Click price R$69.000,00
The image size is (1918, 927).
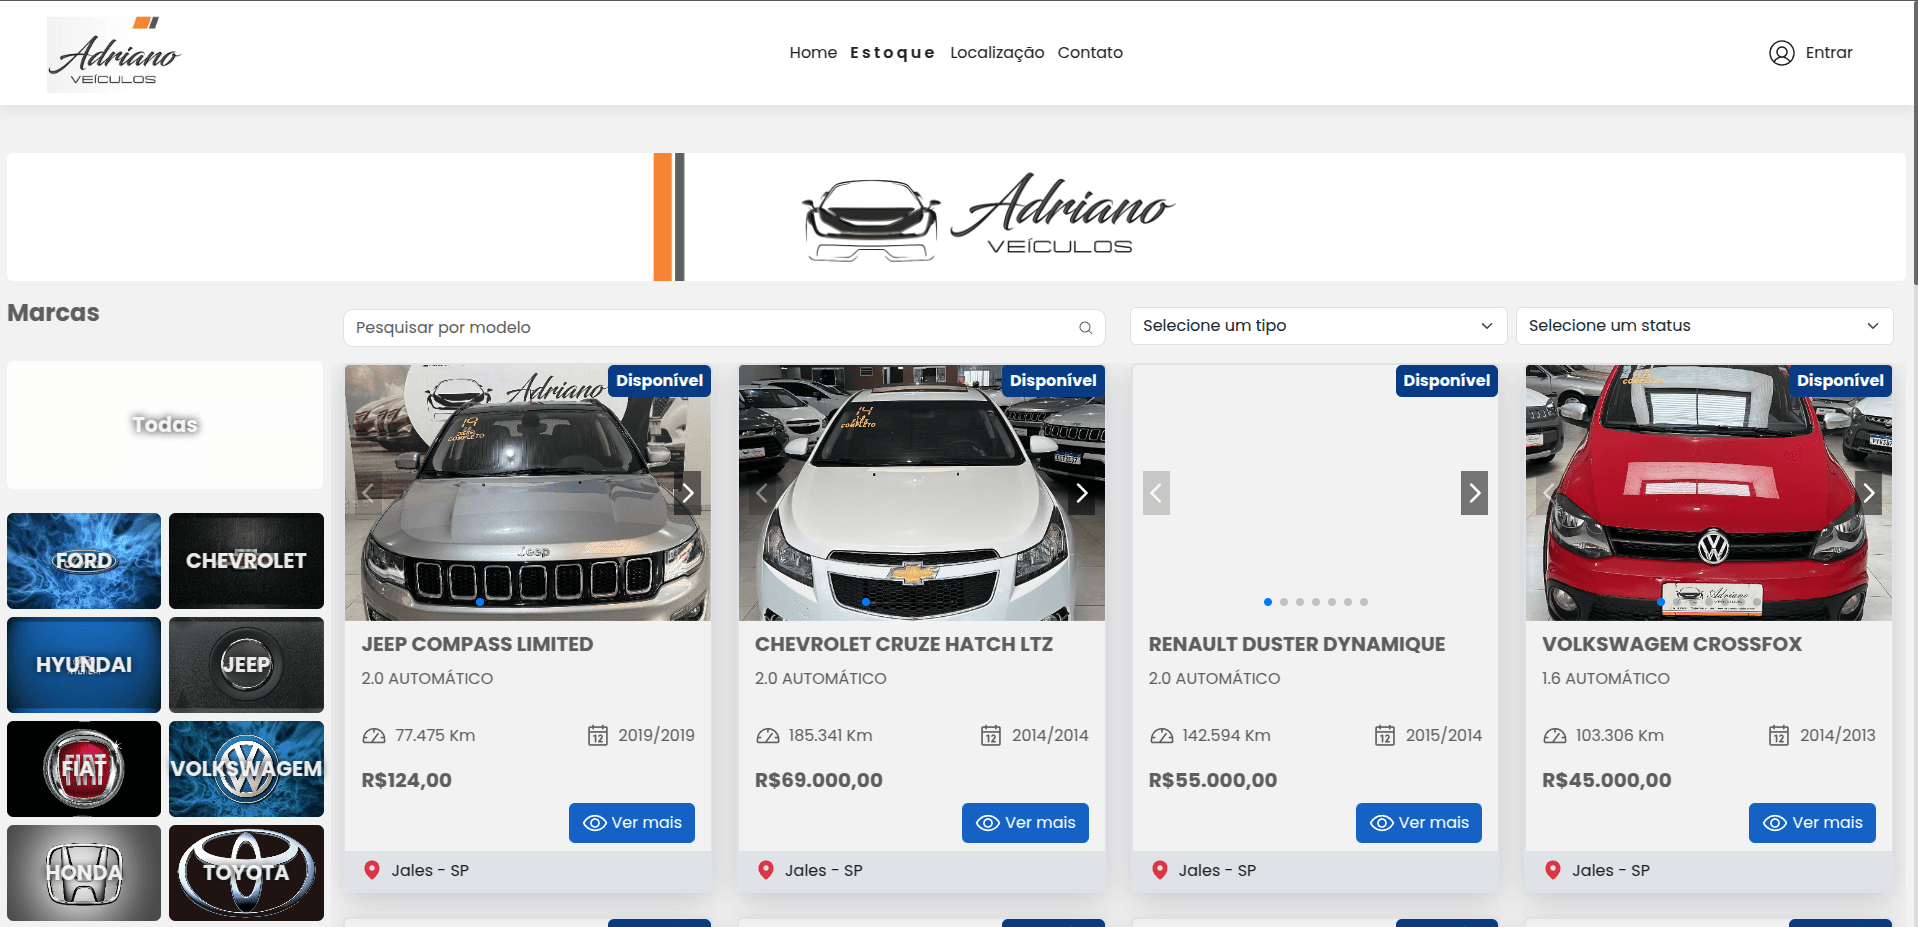click(819, 781)
